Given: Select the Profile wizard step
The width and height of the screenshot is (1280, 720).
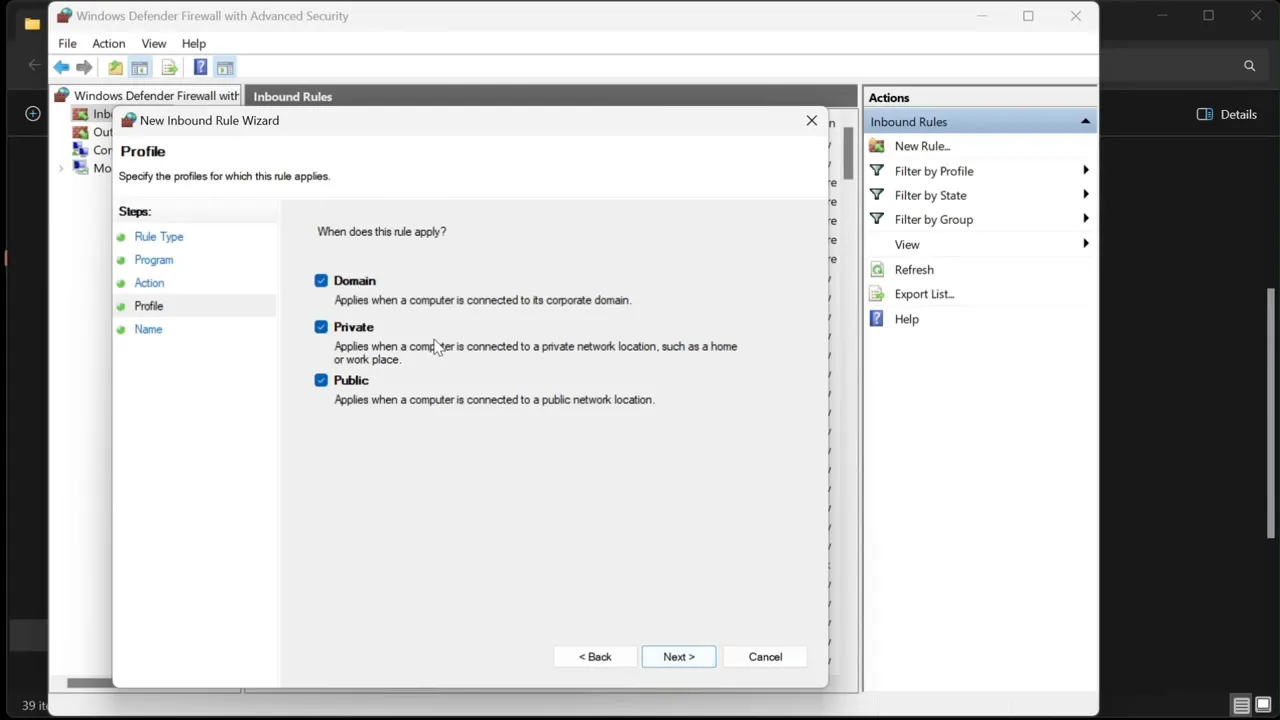Looking at the screenshot, I should point(149,306).
